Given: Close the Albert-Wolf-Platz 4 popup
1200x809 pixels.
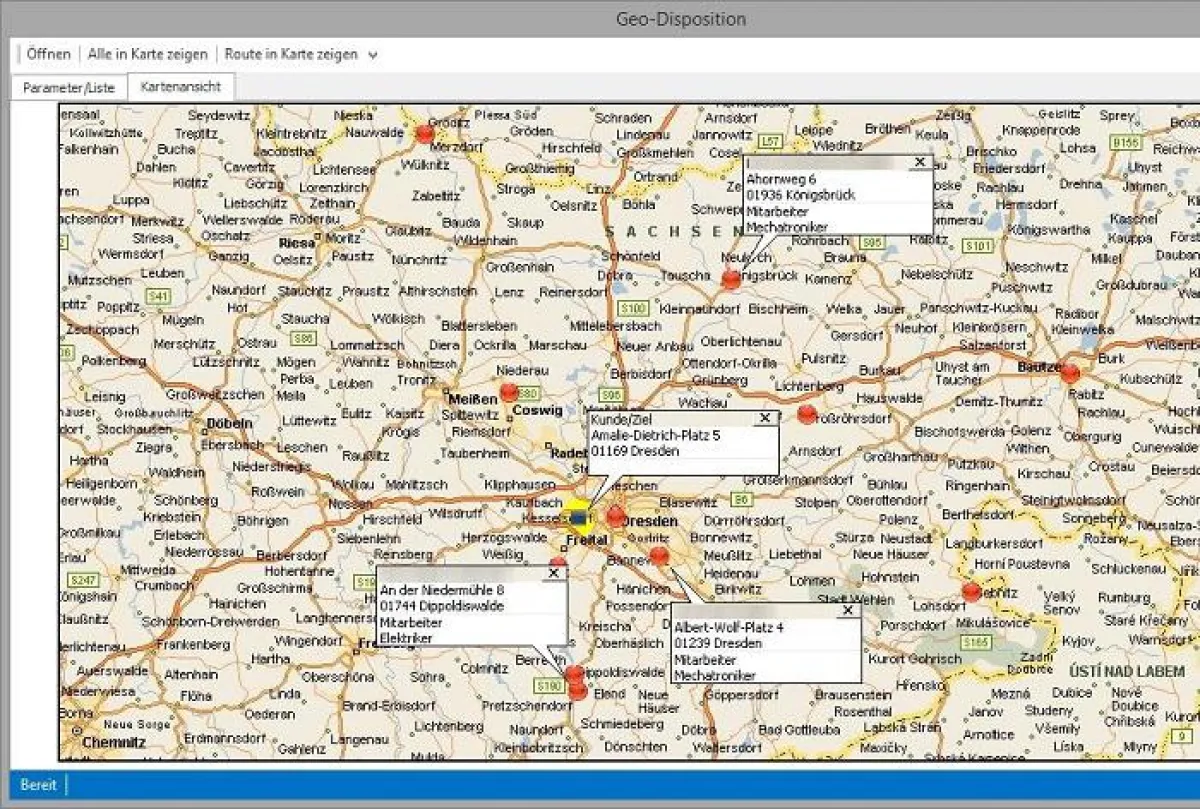Looking at the screenshot, I should [848, 610].
